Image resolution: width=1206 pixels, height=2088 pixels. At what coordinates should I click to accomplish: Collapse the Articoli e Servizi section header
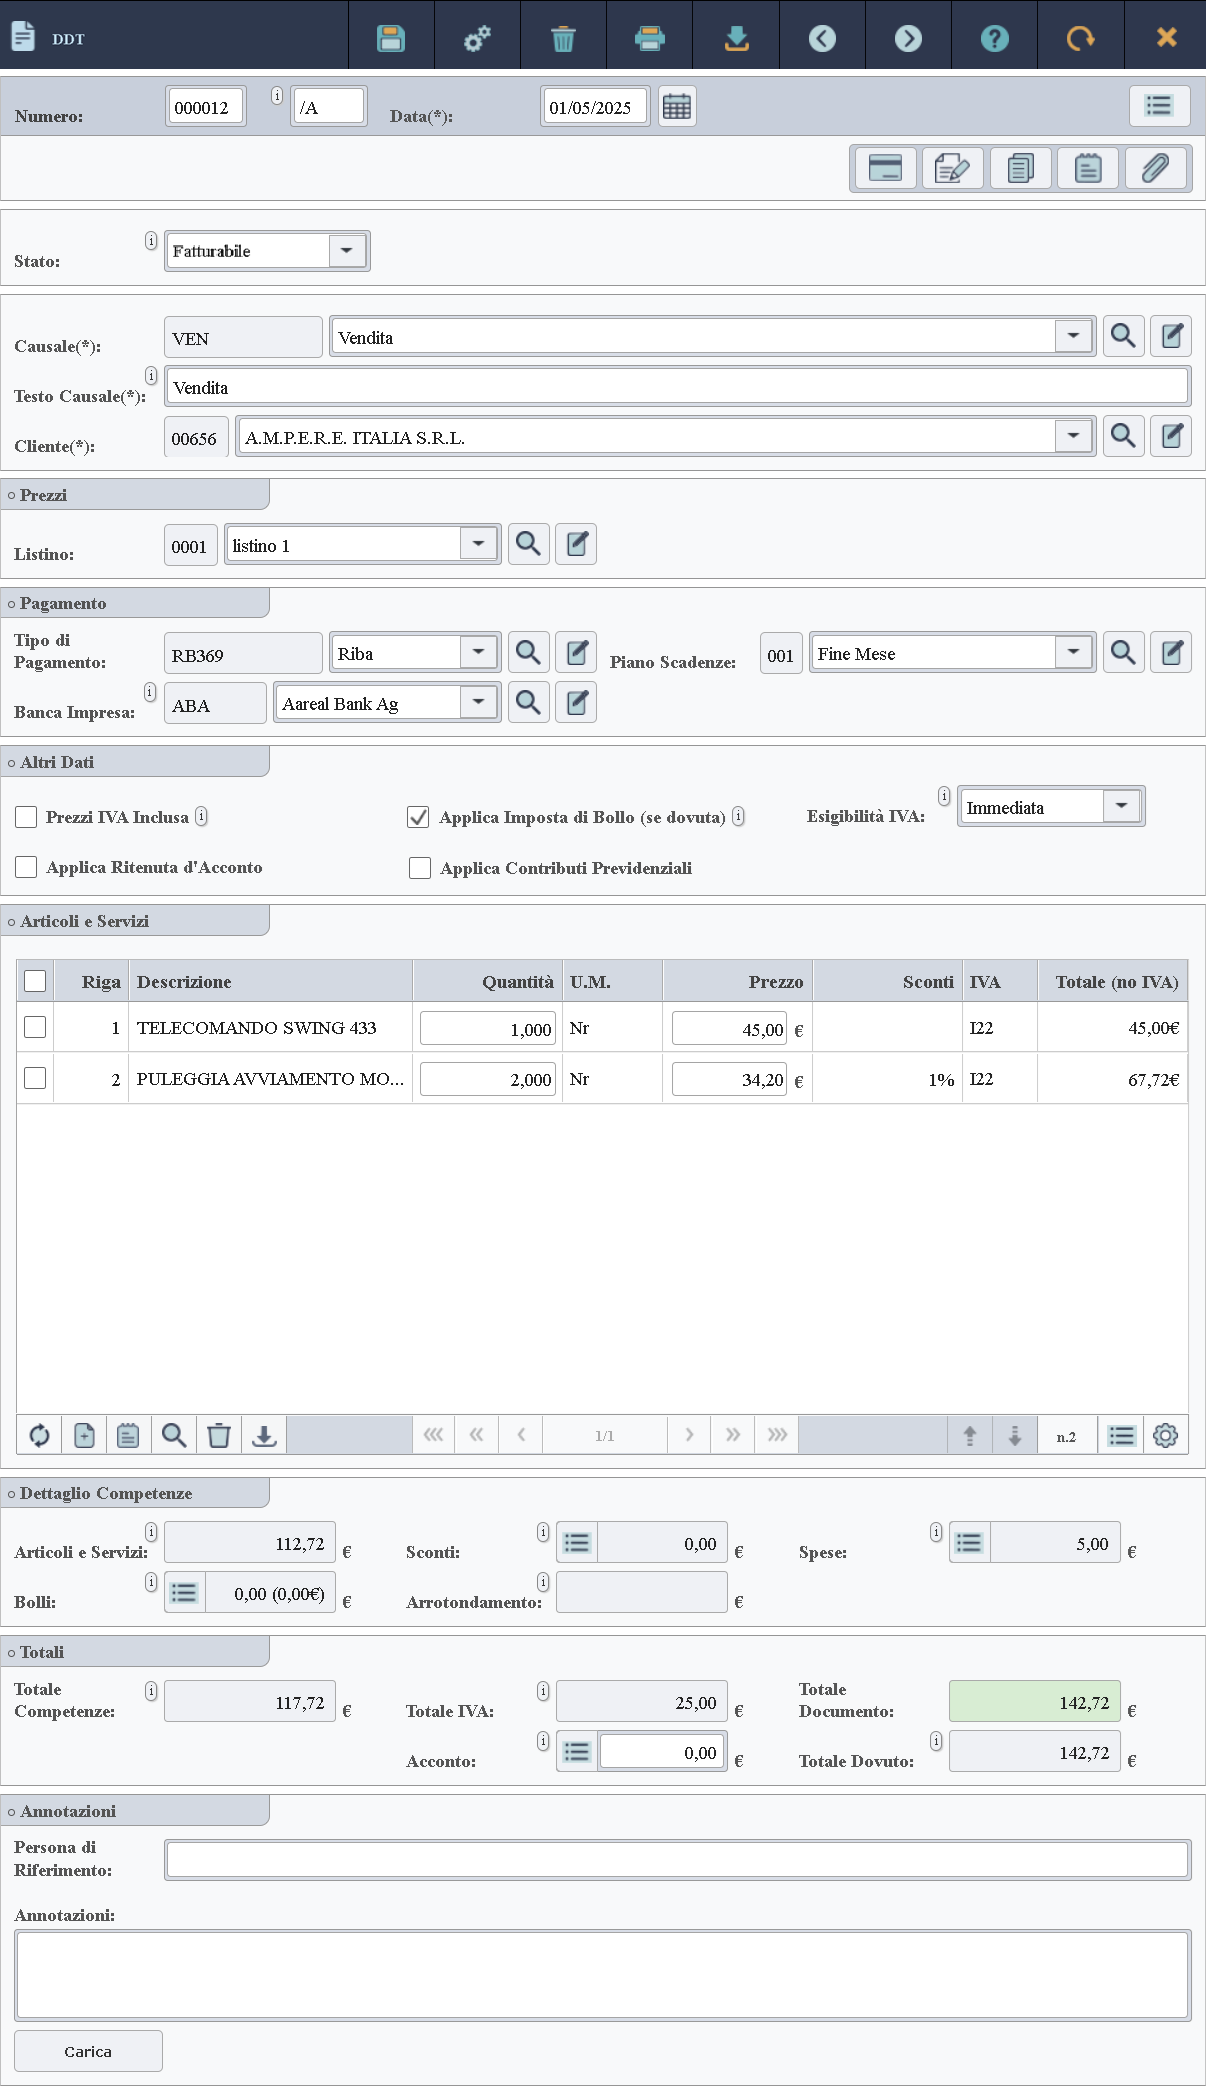coord(135,921)
